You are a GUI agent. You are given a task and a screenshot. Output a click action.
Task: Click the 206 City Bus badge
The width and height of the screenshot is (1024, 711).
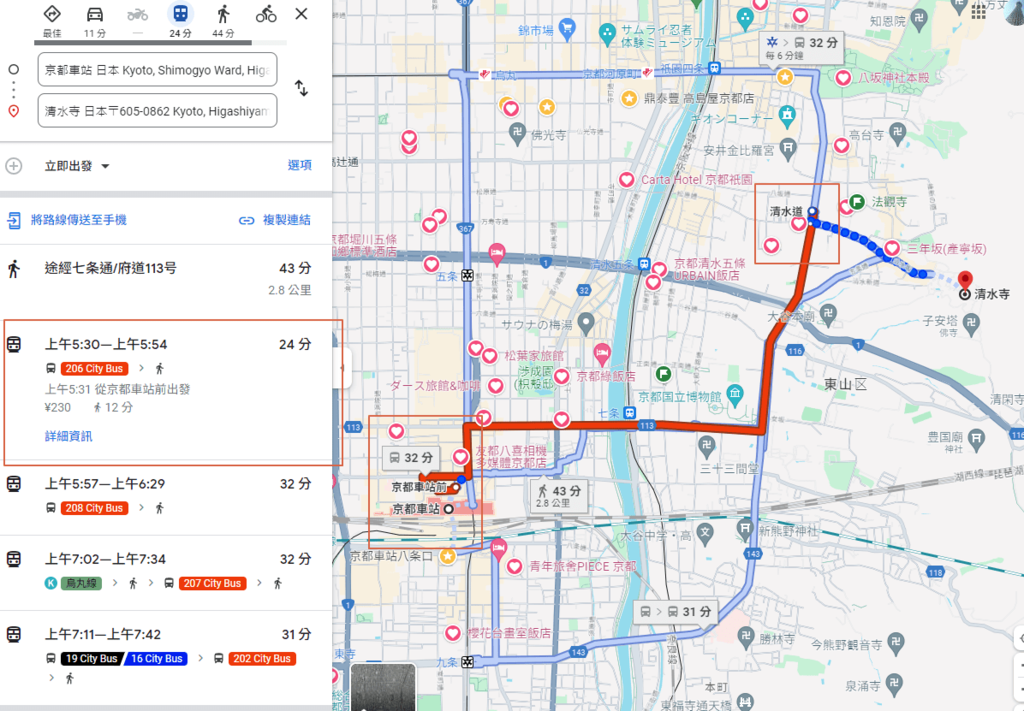click(94, 368)
